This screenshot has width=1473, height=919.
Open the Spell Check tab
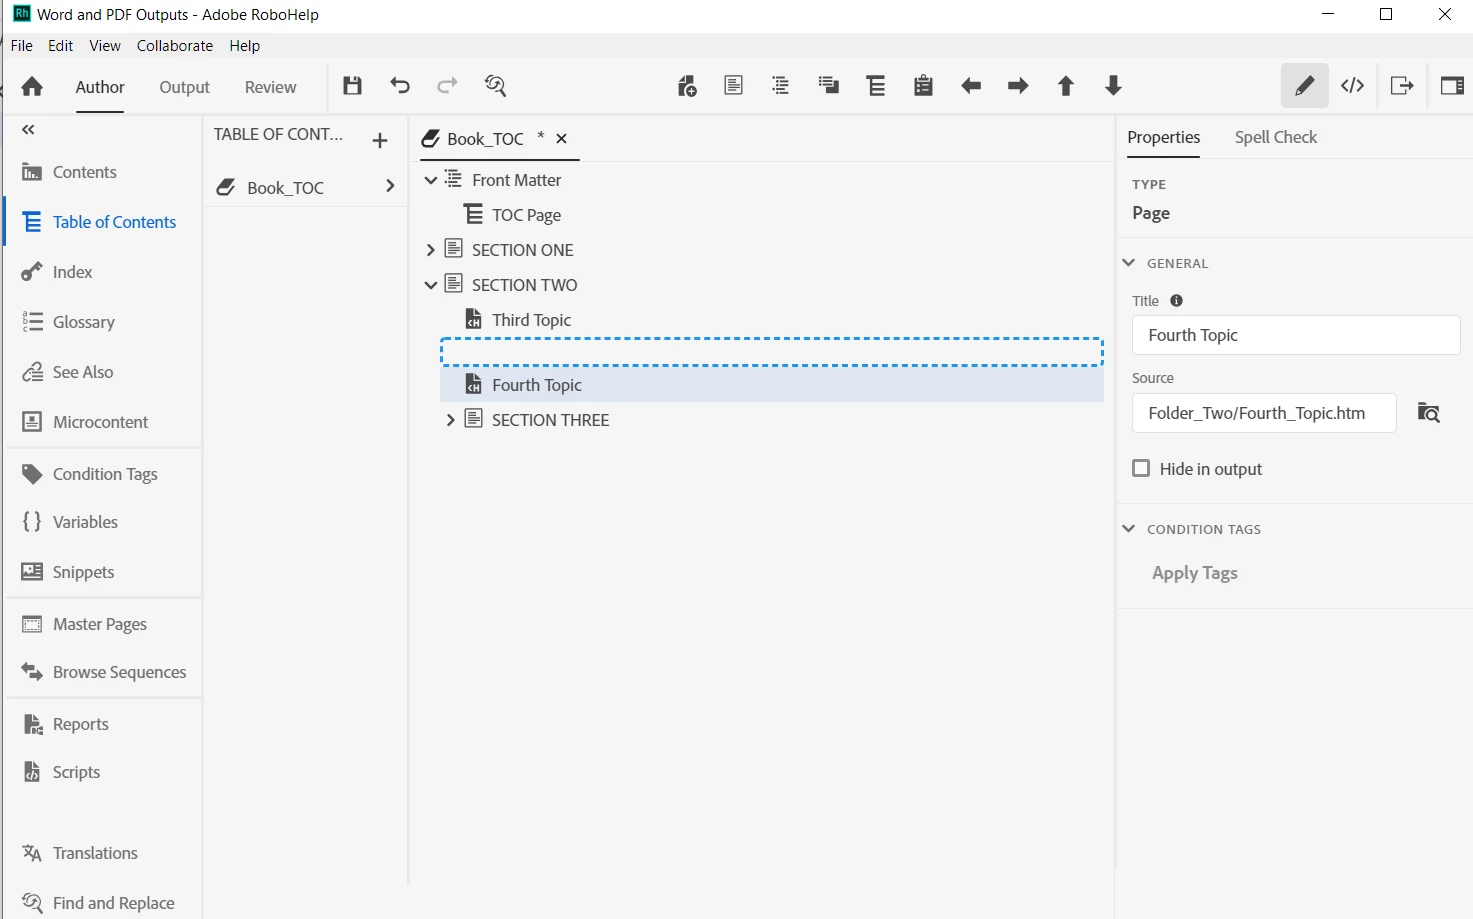point(1276,137)
